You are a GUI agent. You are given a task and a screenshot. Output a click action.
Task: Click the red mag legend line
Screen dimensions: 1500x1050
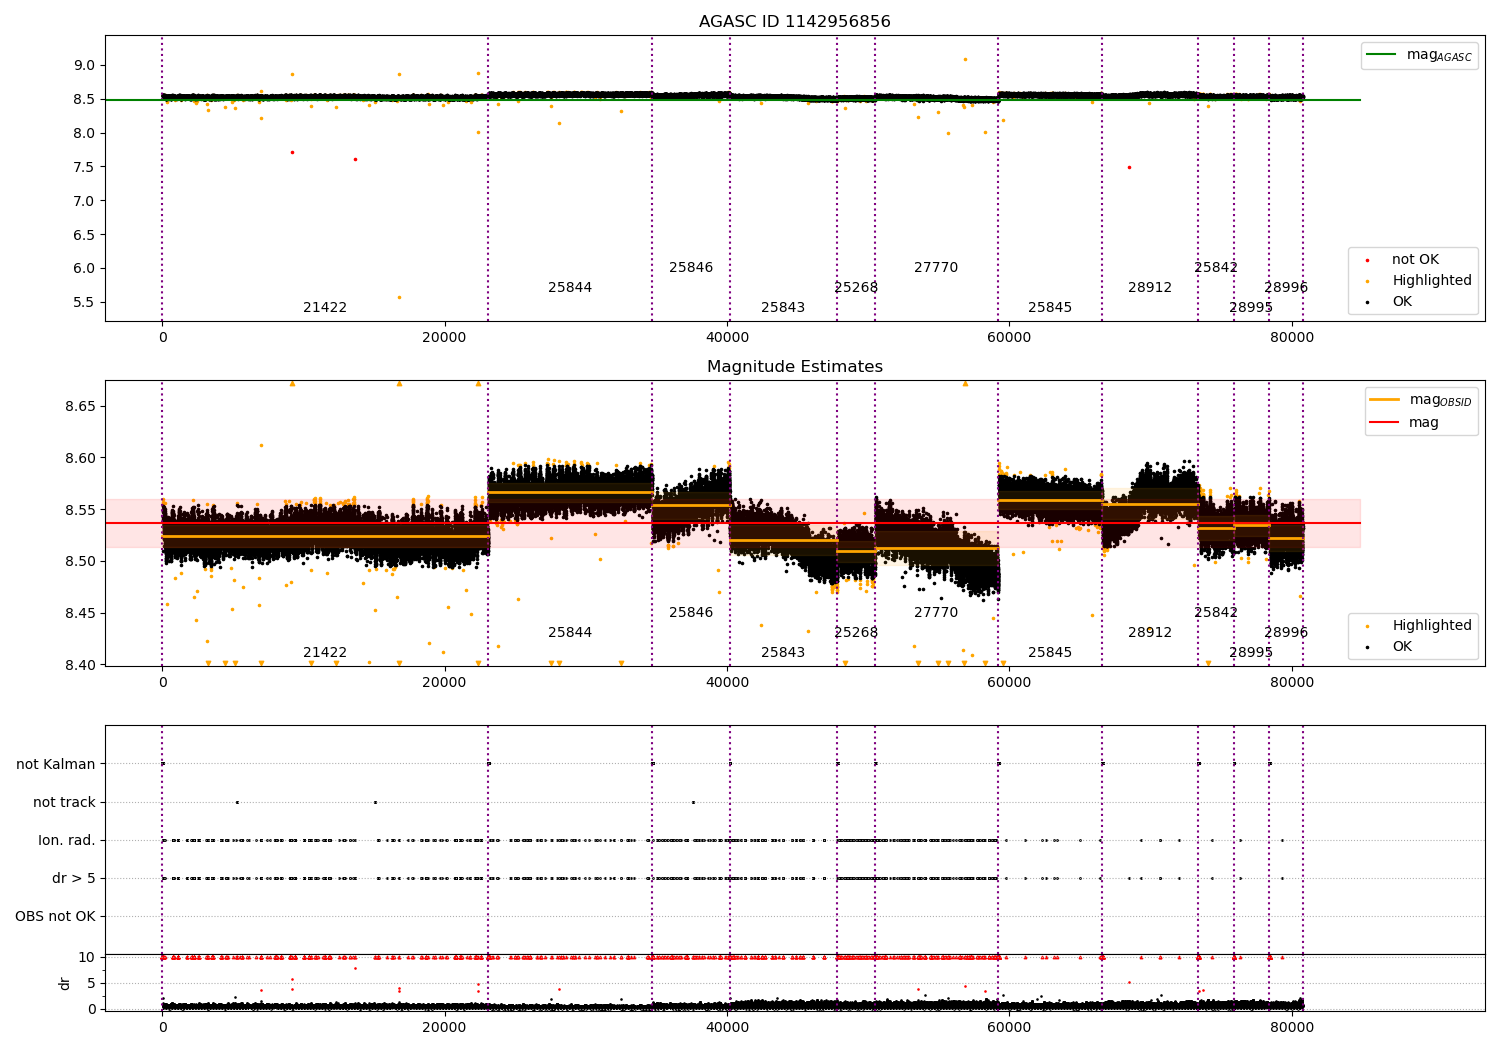pyautogui.click(x=1385, y=423)
